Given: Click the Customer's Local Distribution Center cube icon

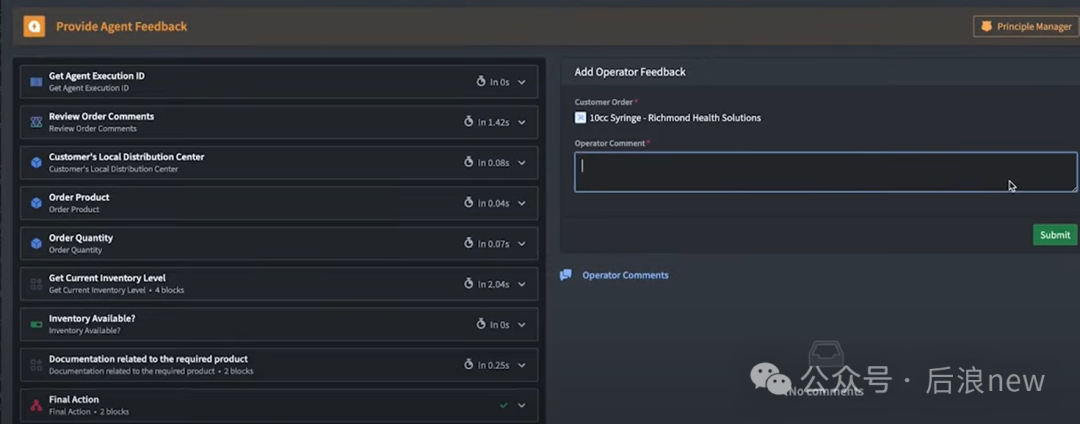Looking at the screenshot, I should click(36, 162).
